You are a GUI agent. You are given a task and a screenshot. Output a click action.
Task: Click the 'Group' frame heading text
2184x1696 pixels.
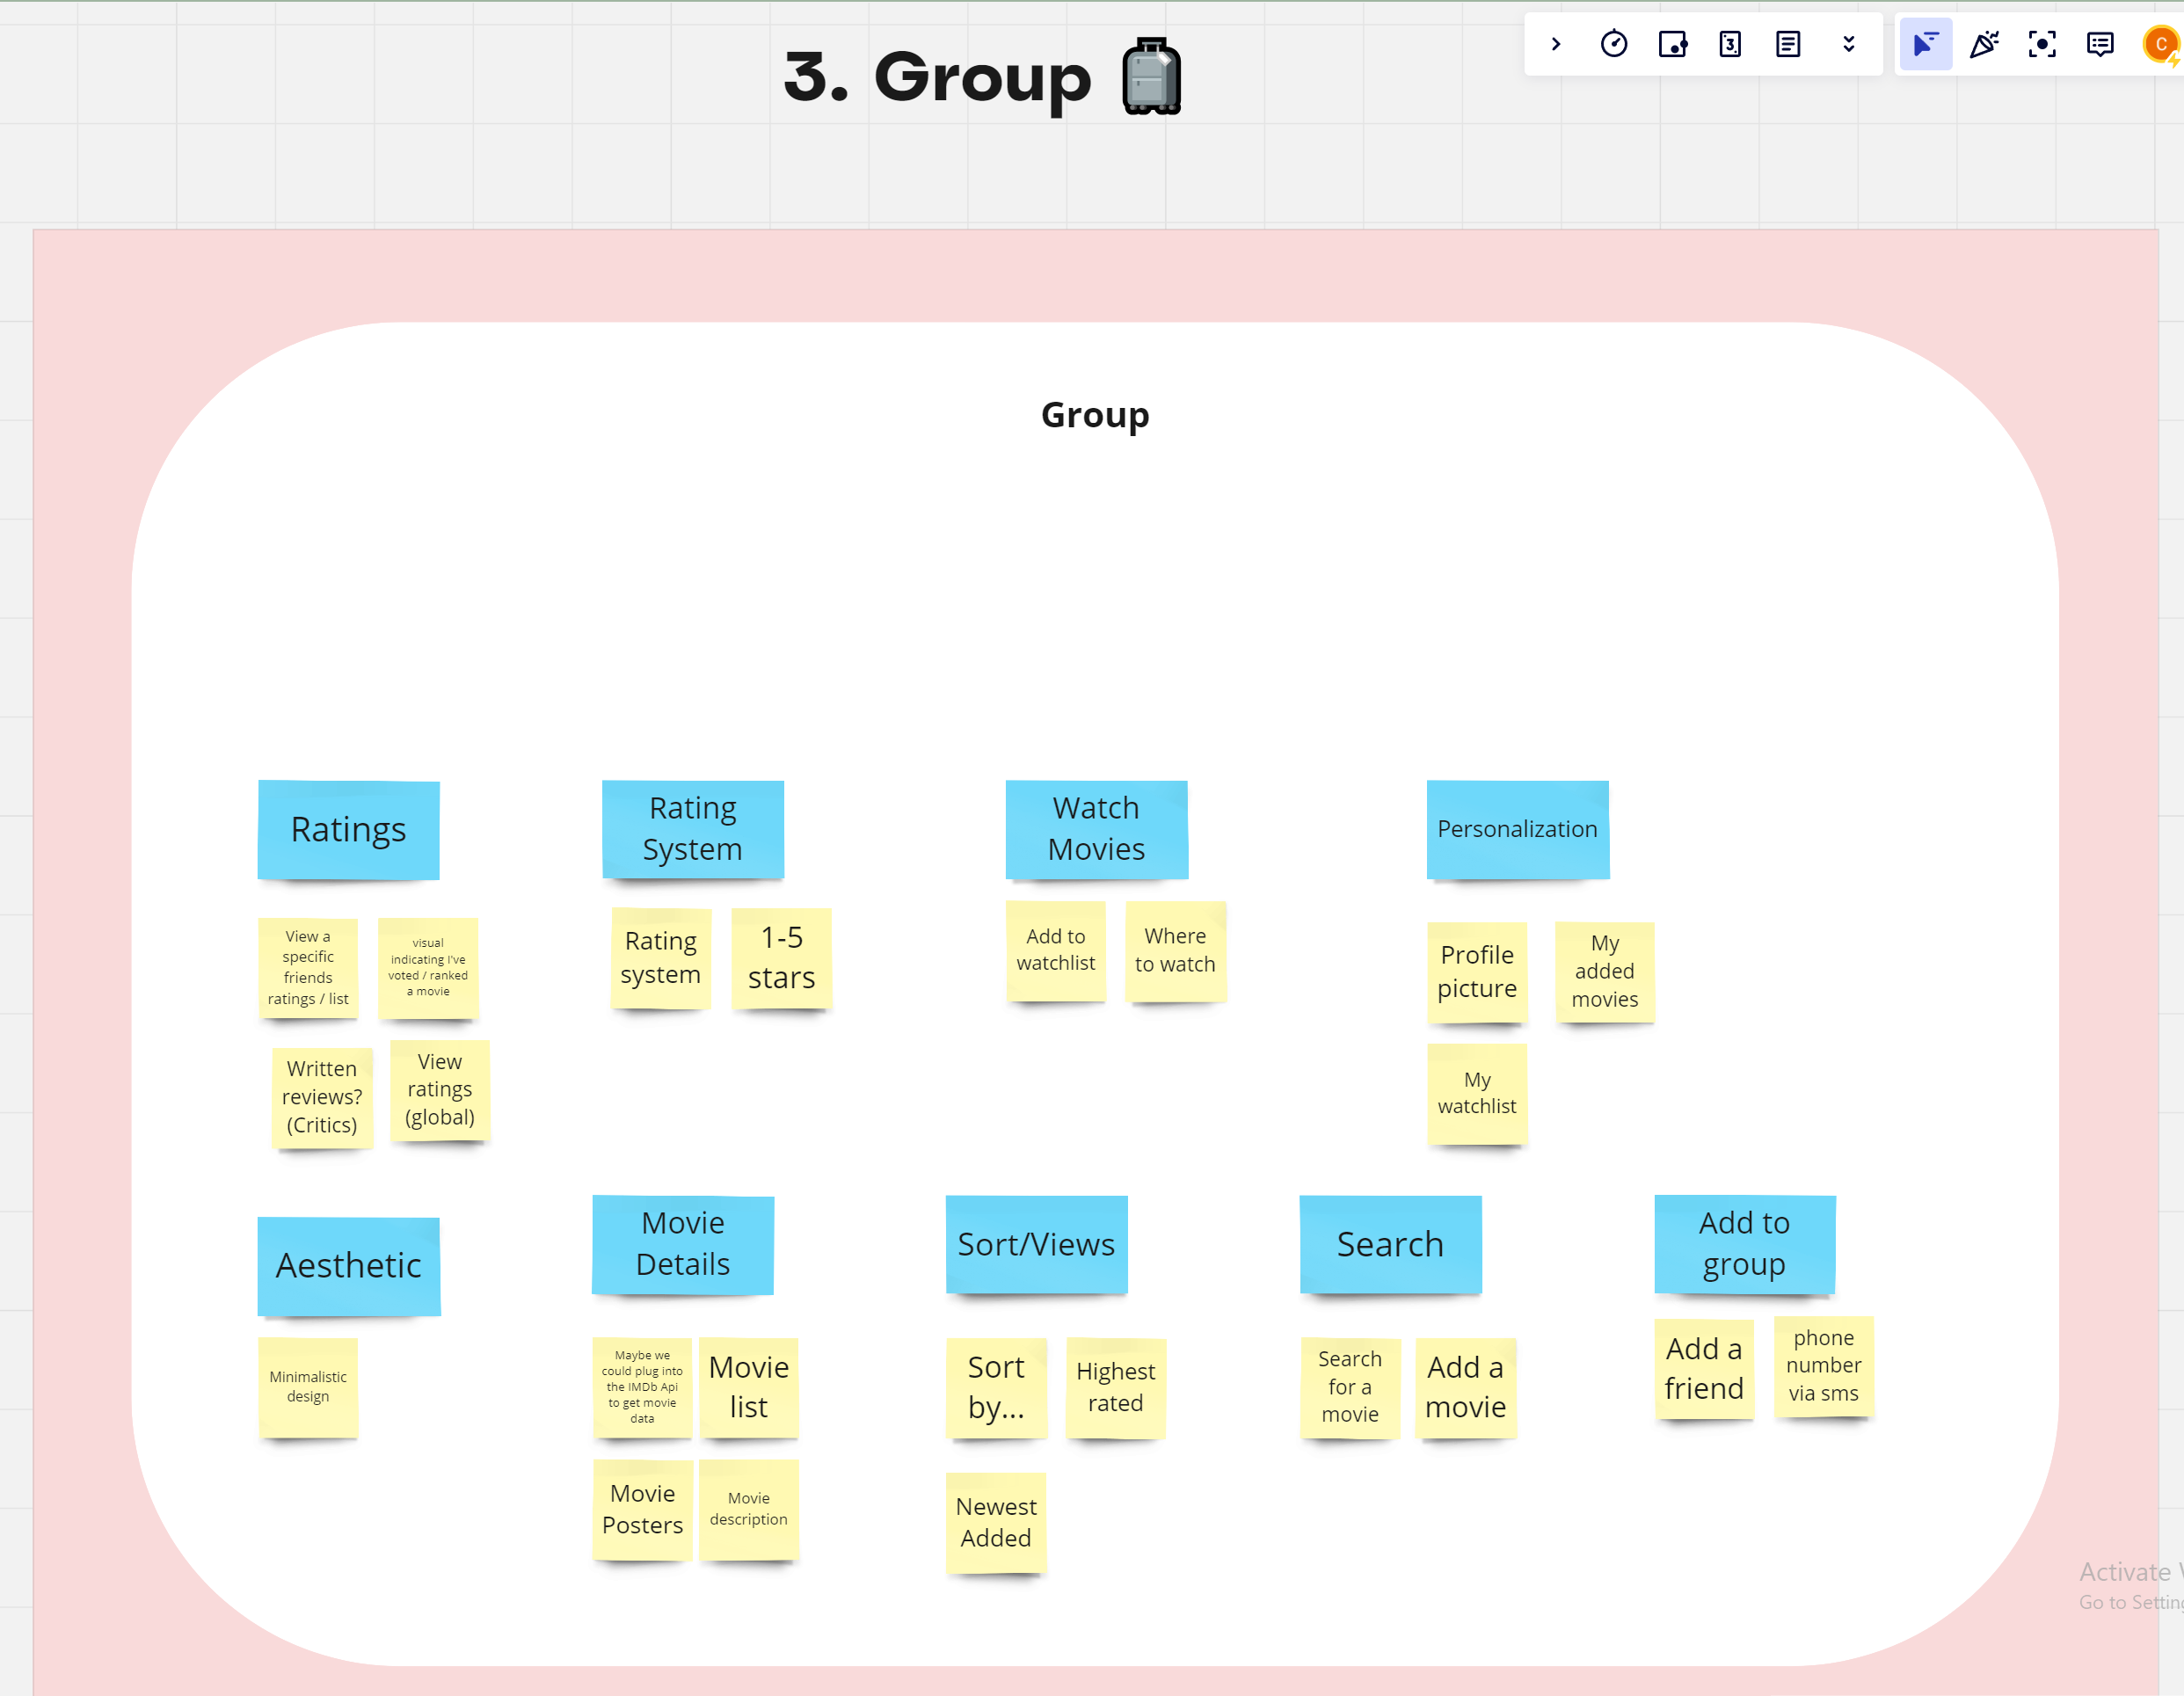click(1094, 415)
